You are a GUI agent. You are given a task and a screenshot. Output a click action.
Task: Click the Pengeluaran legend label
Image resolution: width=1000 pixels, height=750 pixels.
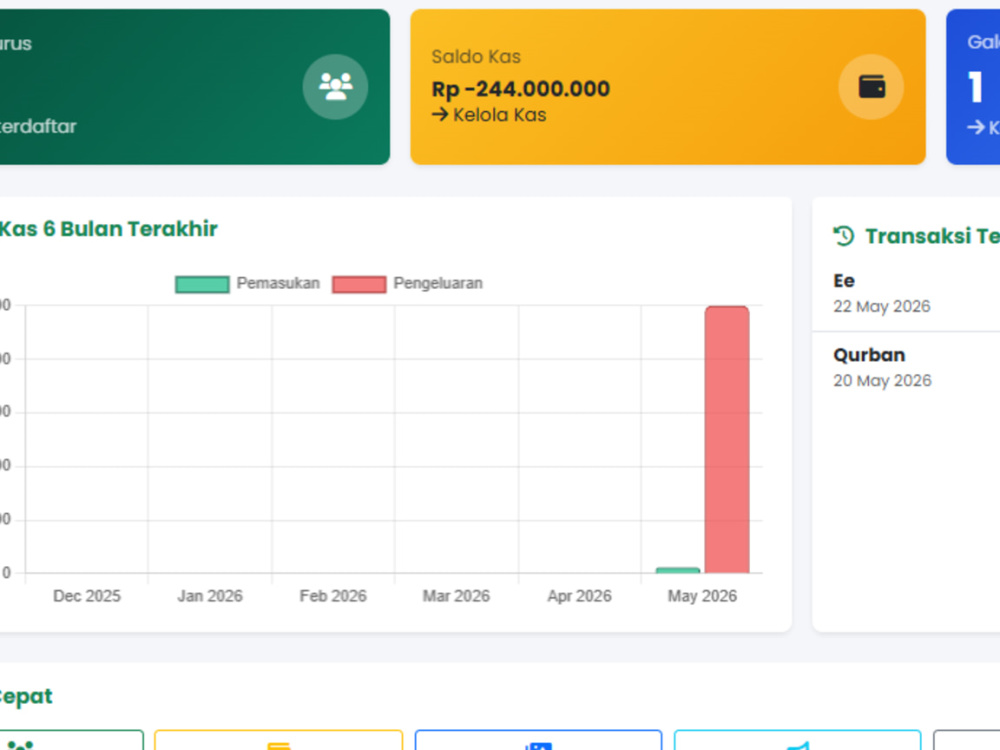coord(438,283)
